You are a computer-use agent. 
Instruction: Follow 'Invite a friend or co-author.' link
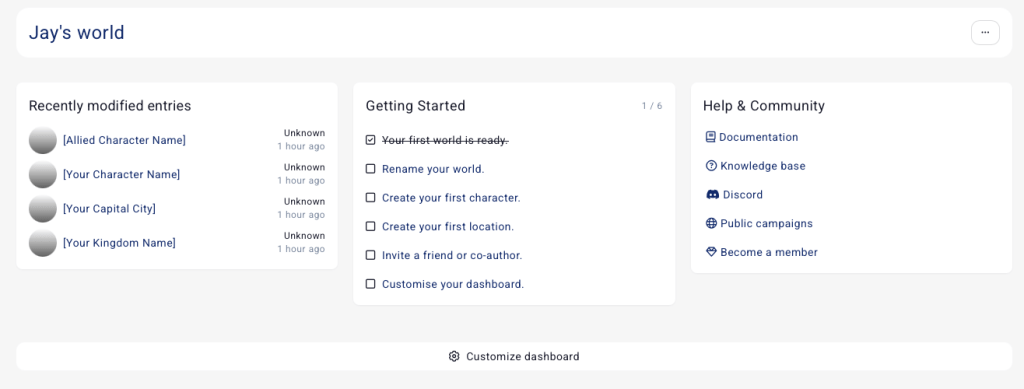(x=452, y=255)
